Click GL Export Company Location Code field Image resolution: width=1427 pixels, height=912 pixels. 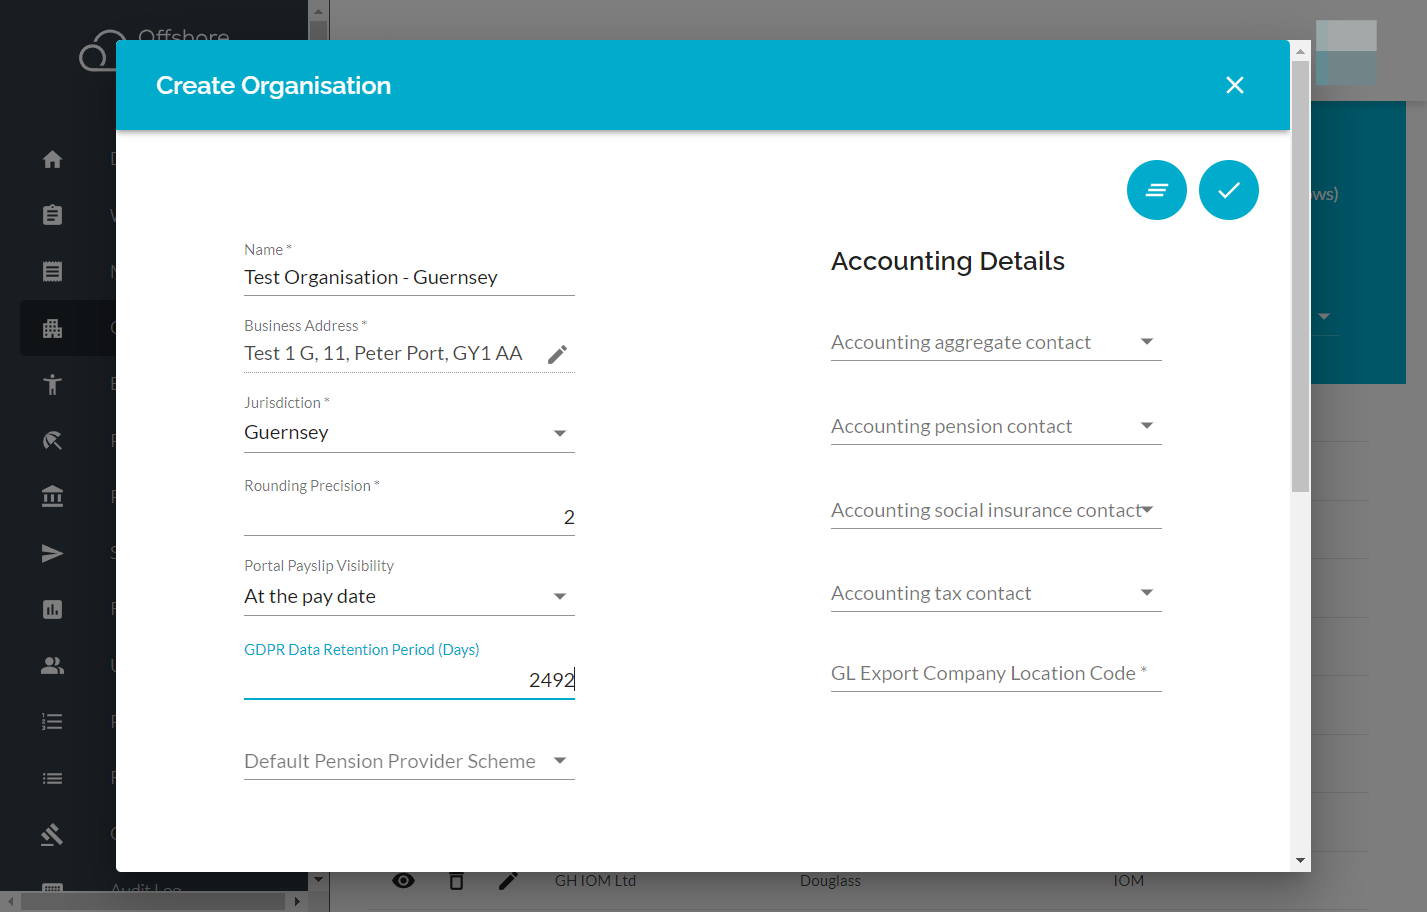pyautogui.click(x=996, y=674)
